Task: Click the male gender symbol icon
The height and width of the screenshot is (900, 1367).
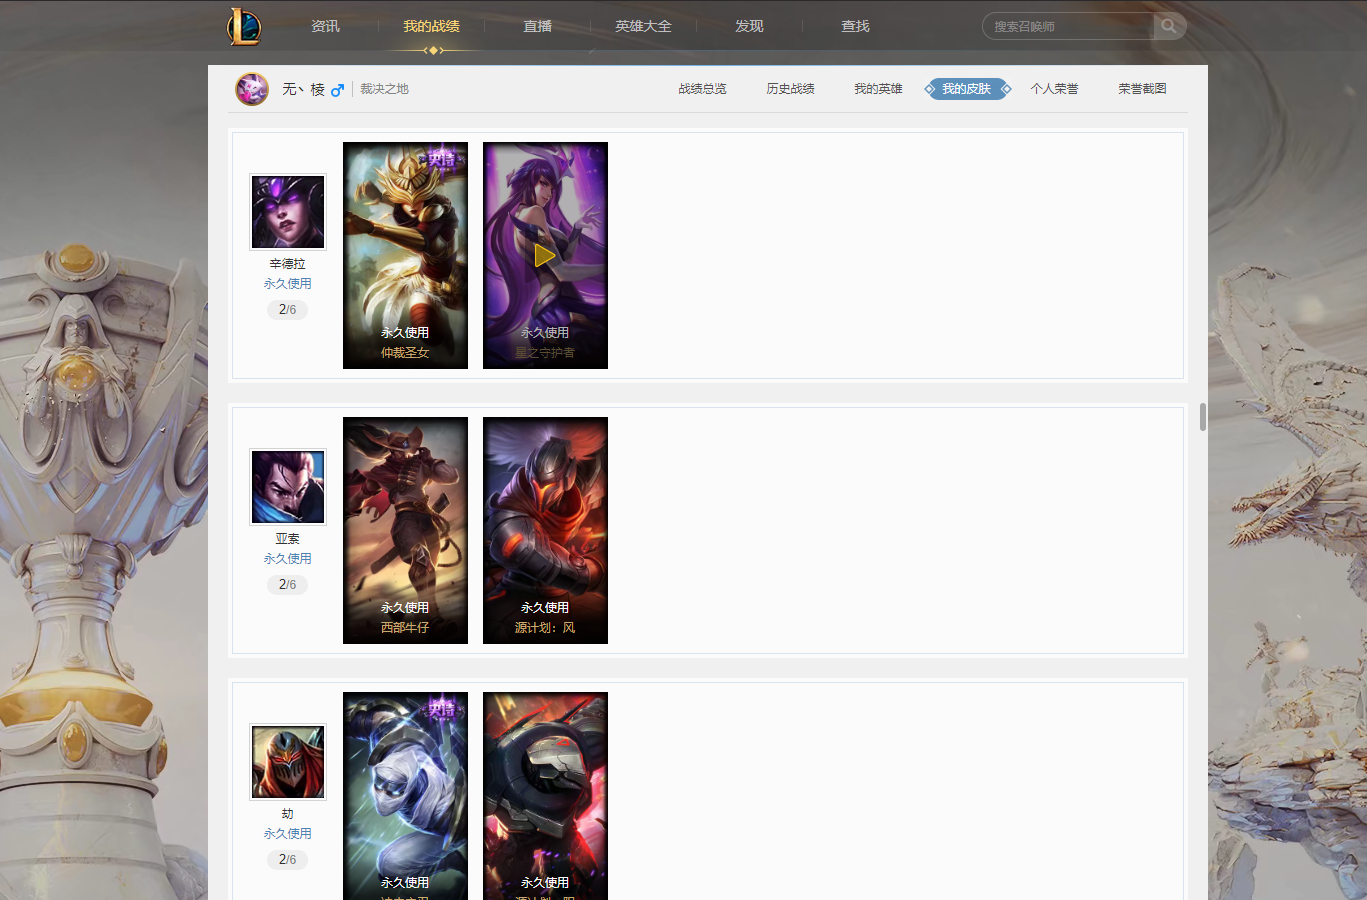Action: tap(337, 90)
